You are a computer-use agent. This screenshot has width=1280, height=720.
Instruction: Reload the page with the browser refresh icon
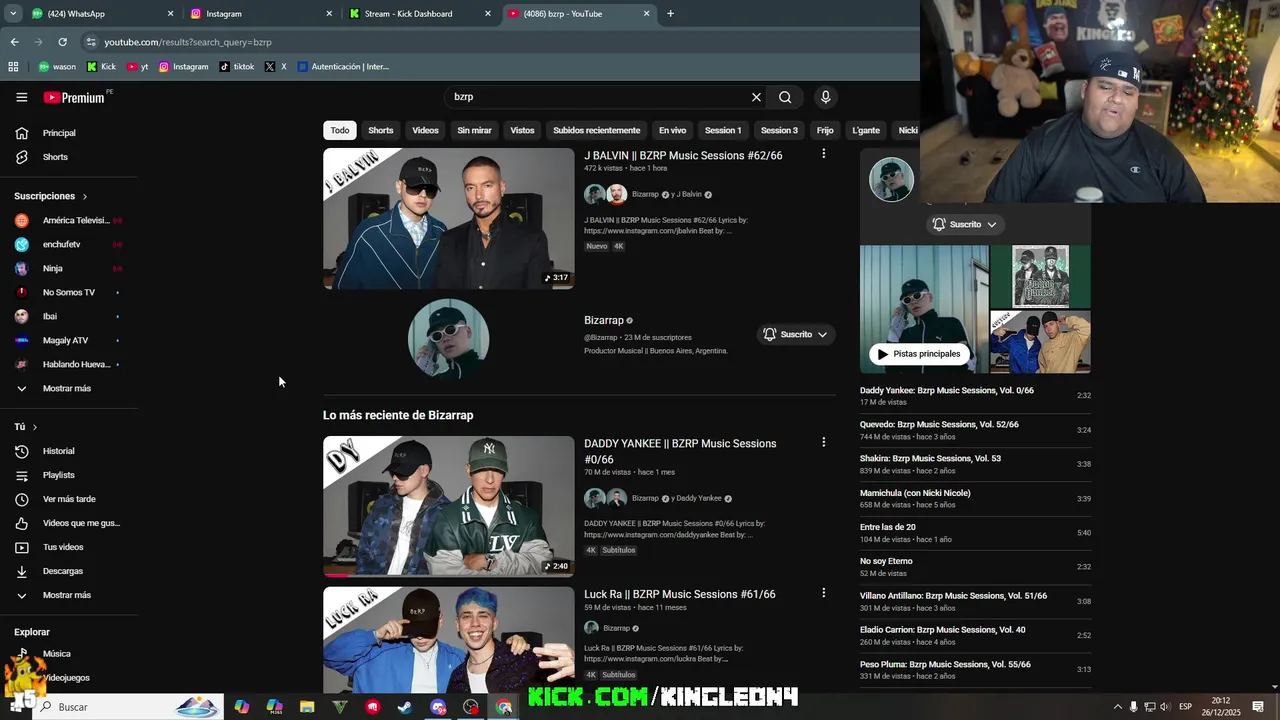62,42
